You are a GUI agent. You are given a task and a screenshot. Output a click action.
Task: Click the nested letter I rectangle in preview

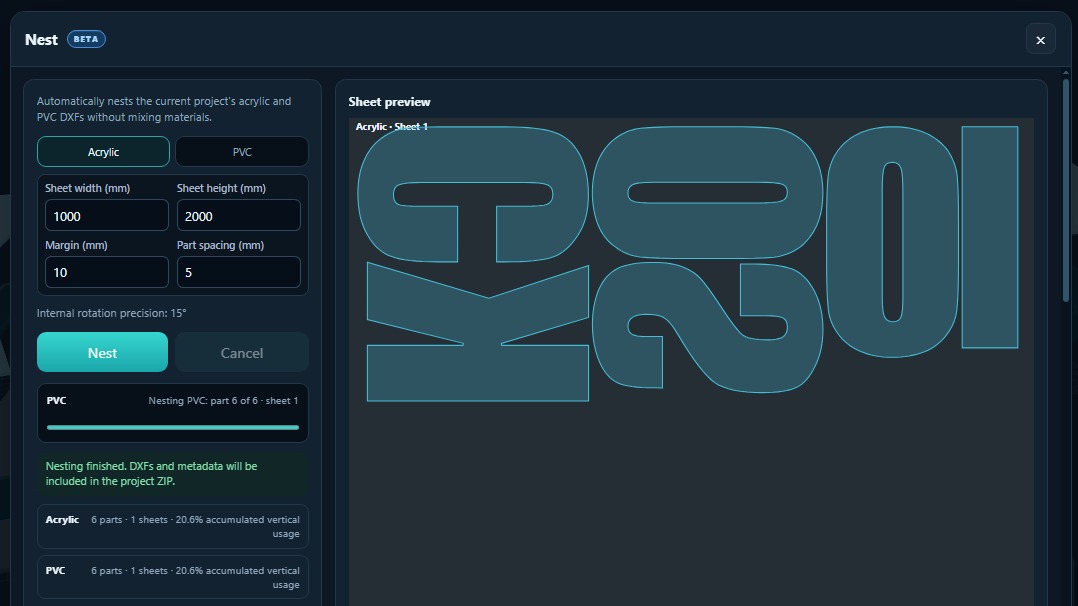989,237
